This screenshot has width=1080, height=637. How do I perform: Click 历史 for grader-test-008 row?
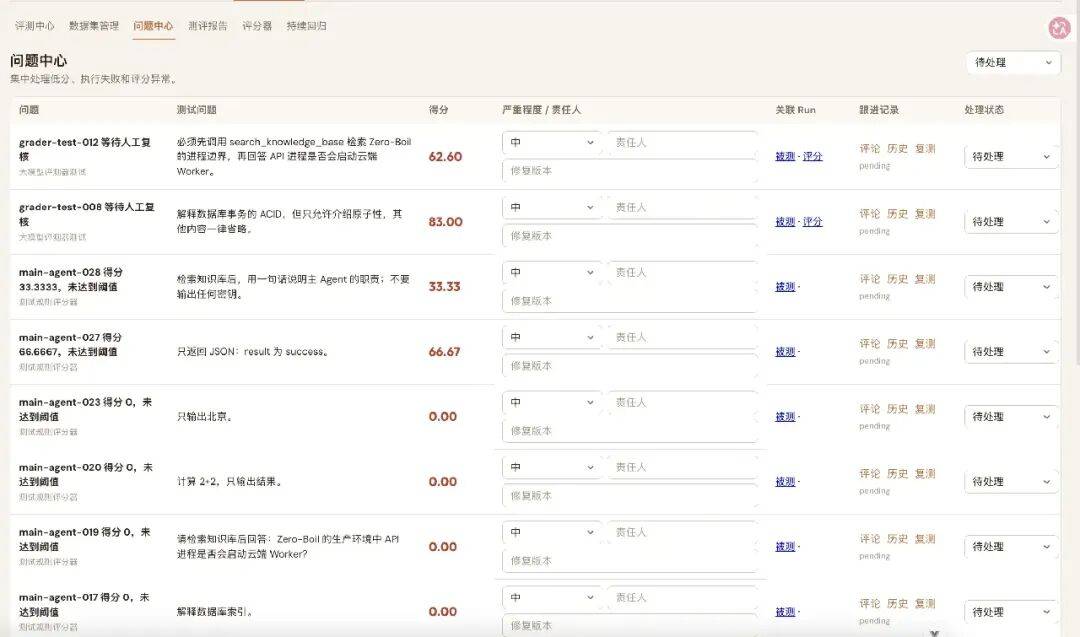897,214
